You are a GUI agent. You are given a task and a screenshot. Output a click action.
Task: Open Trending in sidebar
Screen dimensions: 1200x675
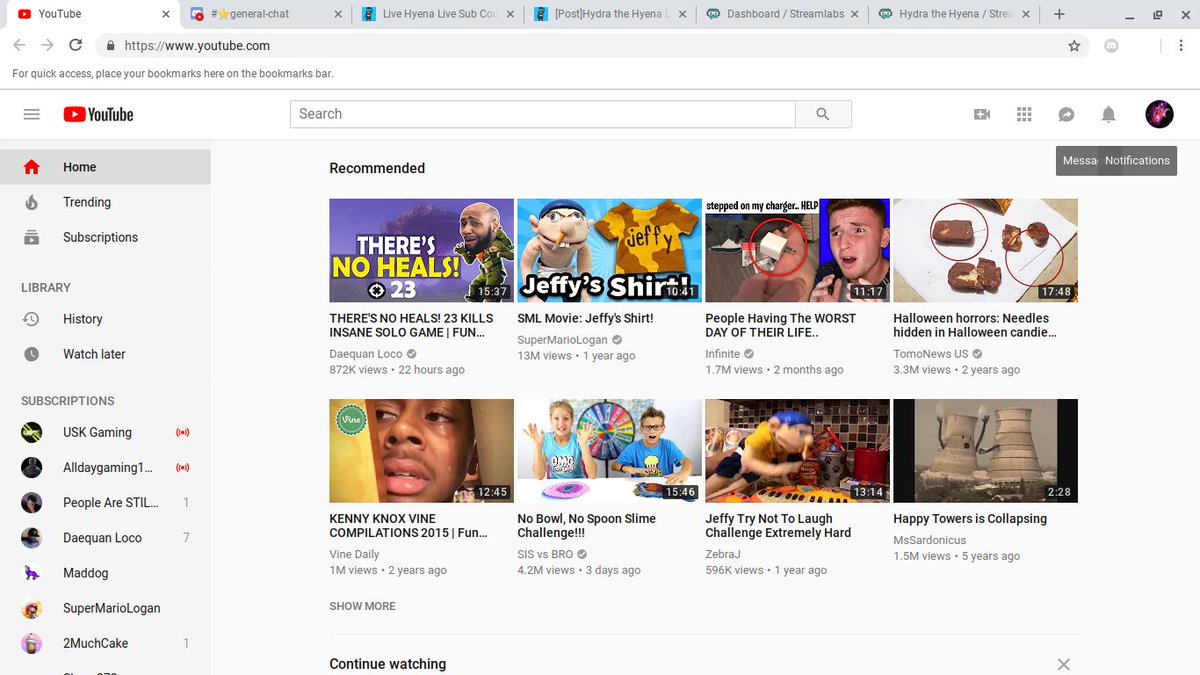click(x=105, y=202)
